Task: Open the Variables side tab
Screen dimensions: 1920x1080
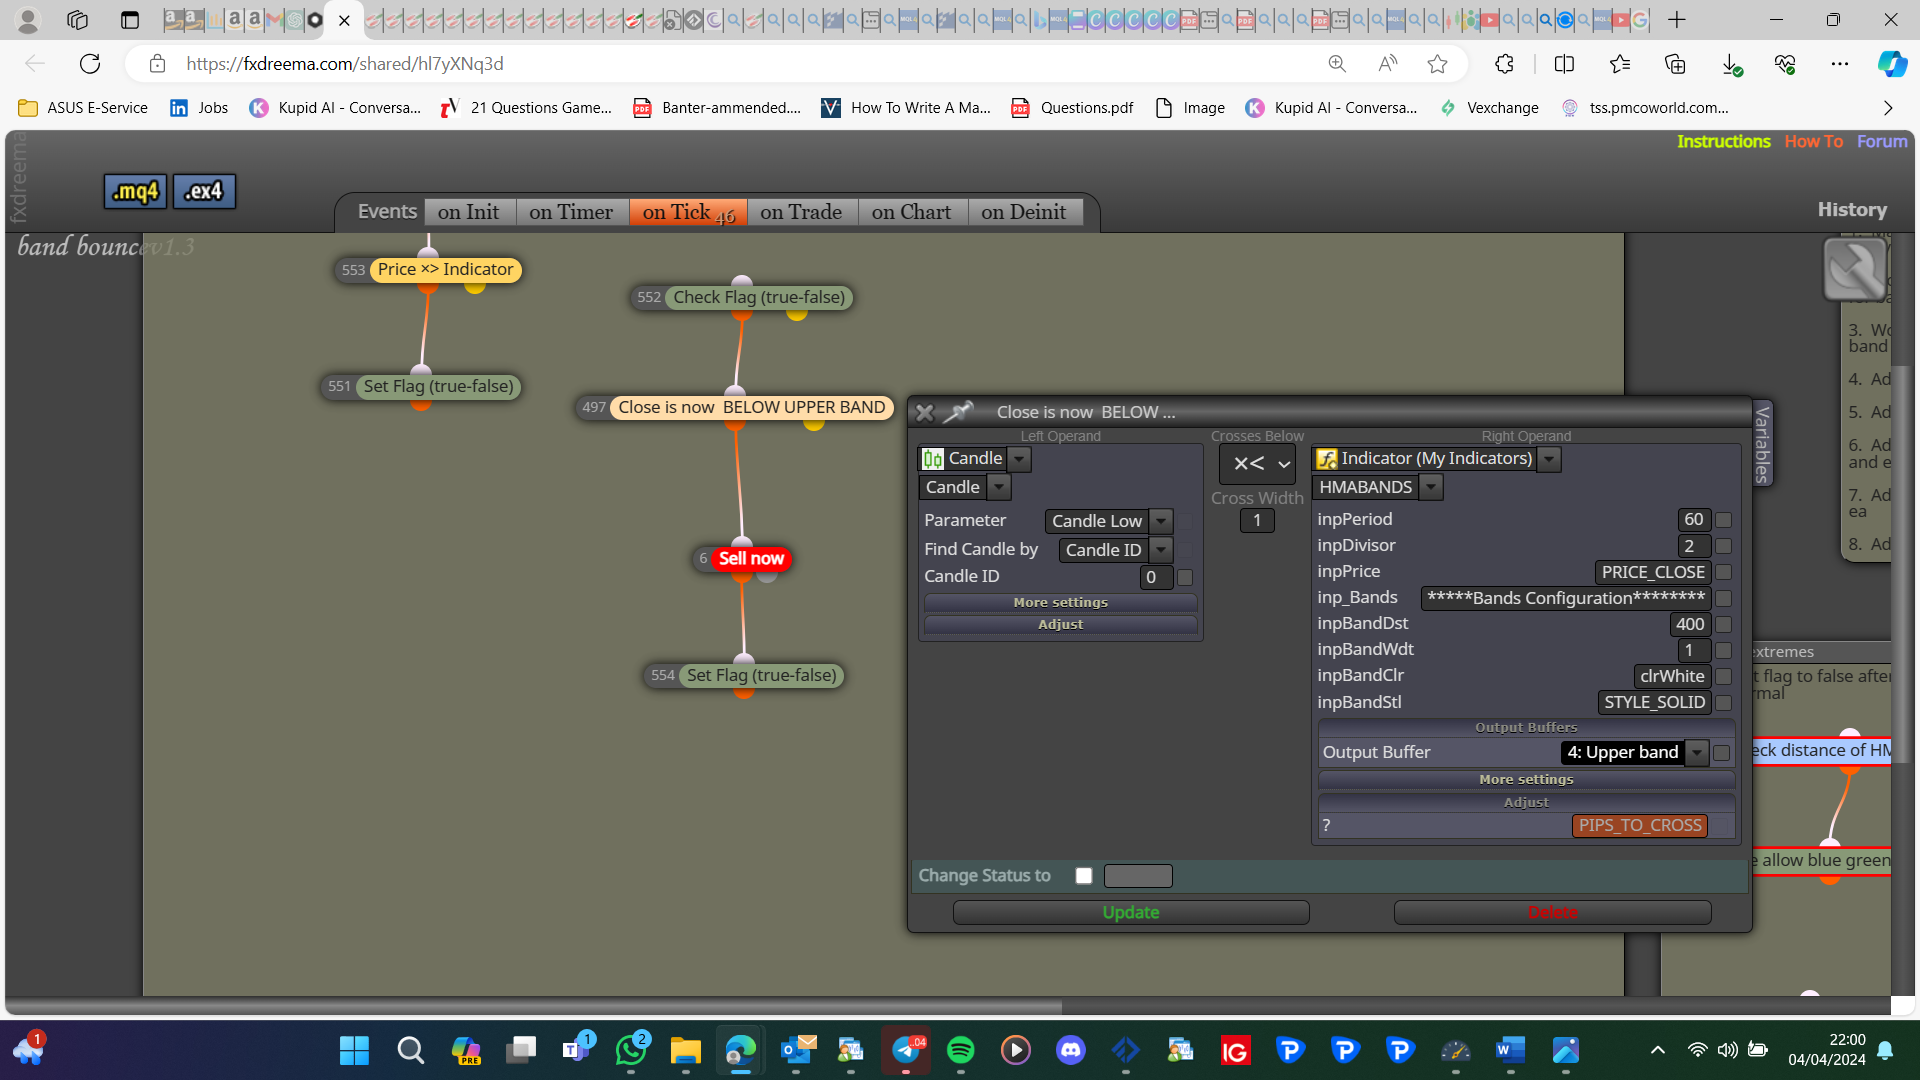Action: coord(1763,444)
